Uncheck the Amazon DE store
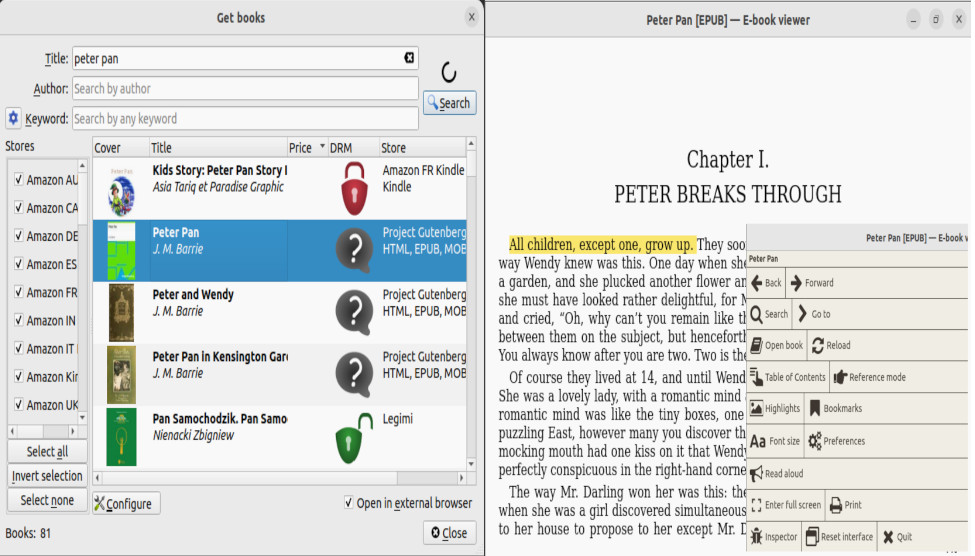This screenshot has width=975, height=556. 19,235
